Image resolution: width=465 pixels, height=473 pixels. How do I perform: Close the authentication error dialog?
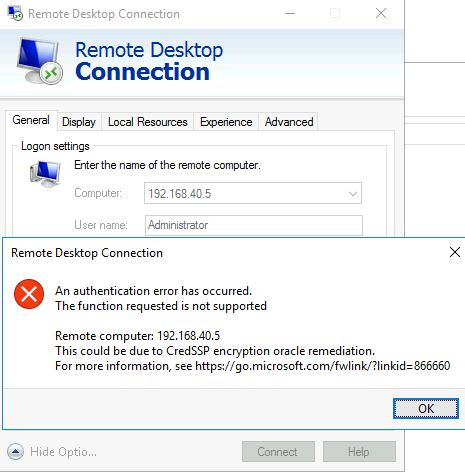click(455, 252)
